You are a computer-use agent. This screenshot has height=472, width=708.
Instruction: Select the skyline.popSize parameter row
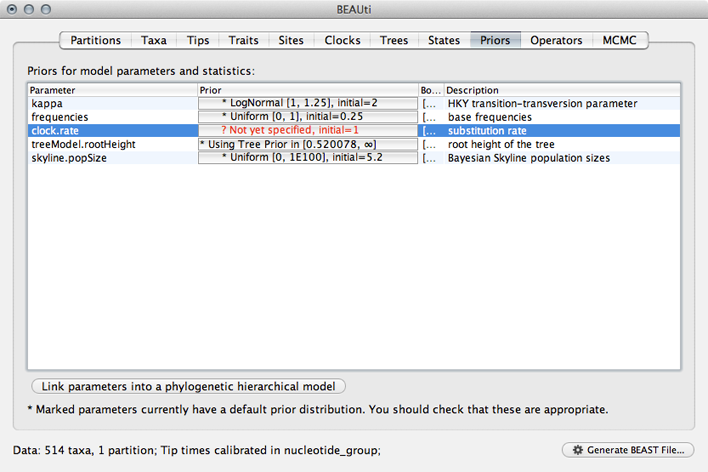354,158
